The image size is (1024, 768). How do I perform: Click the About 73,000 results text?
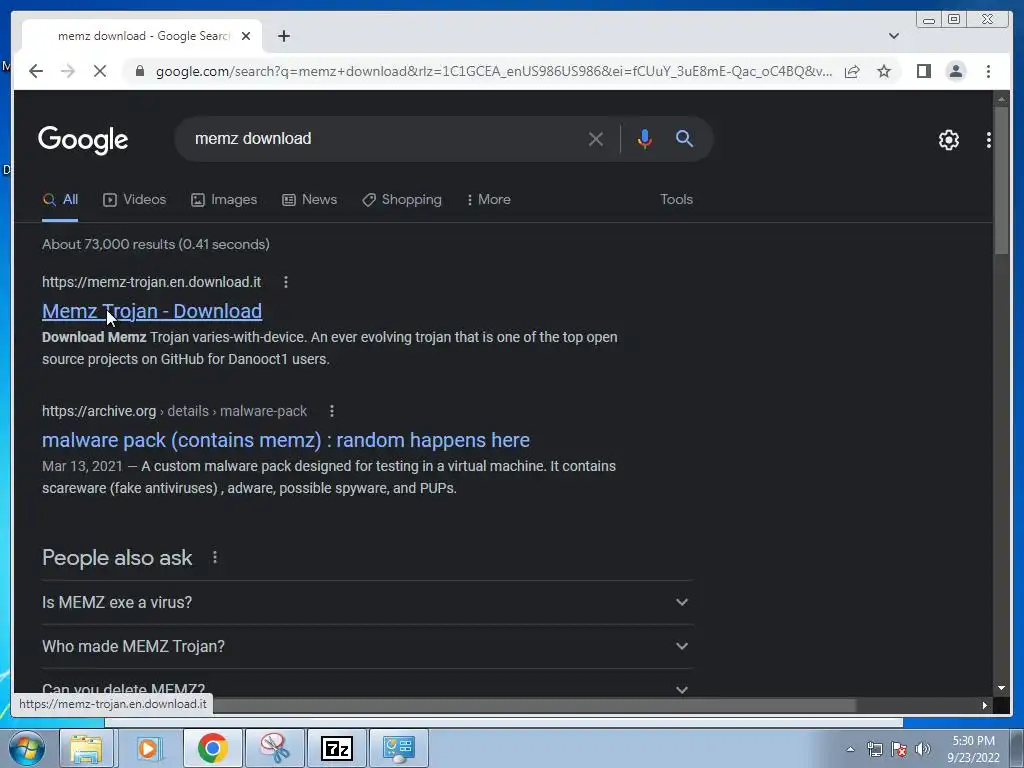(x=156, y=244)
